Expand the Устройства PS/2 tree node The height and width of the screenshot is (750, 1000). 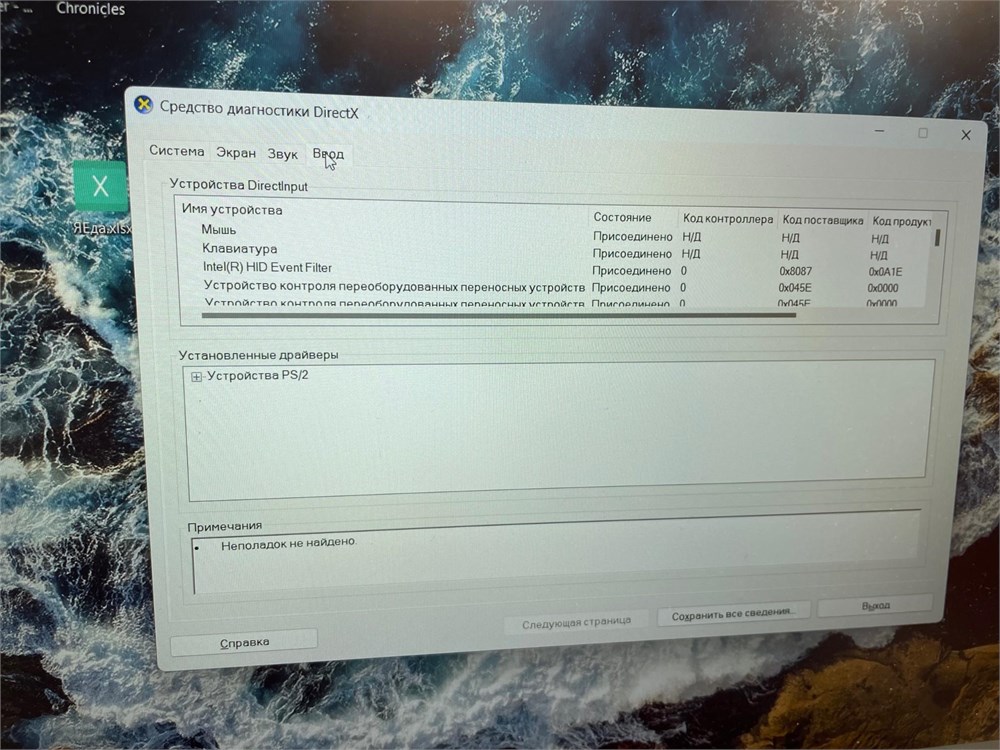(196, 377)
